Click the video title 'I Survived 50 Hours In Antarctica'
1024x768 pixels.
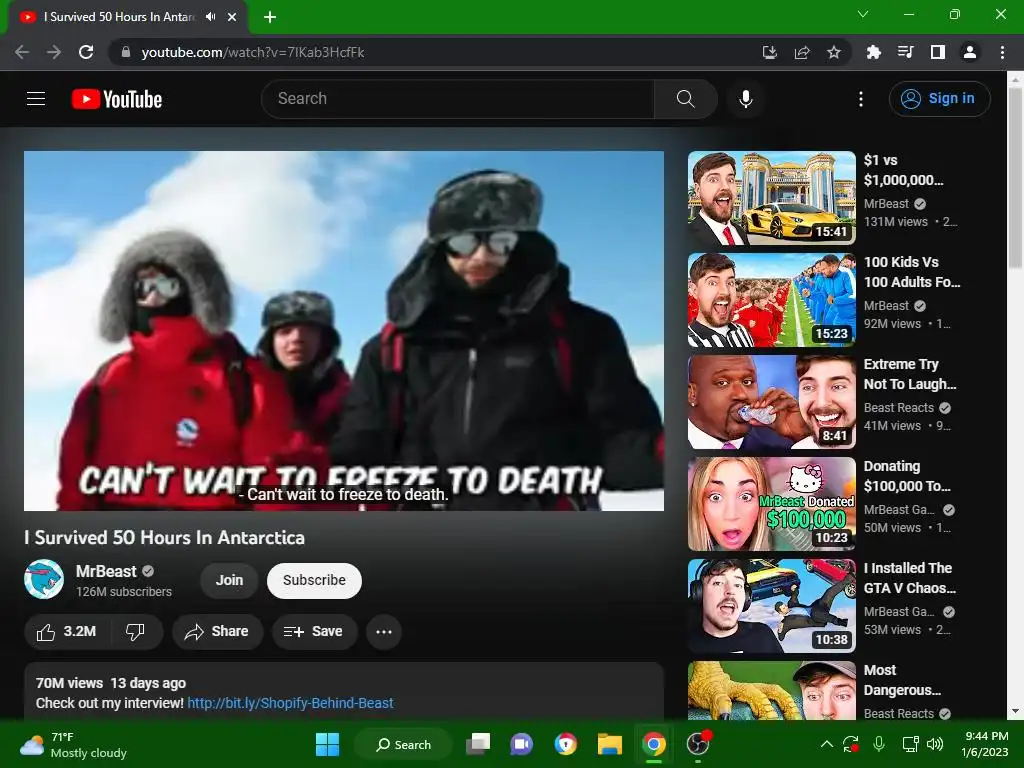(165, 537)
